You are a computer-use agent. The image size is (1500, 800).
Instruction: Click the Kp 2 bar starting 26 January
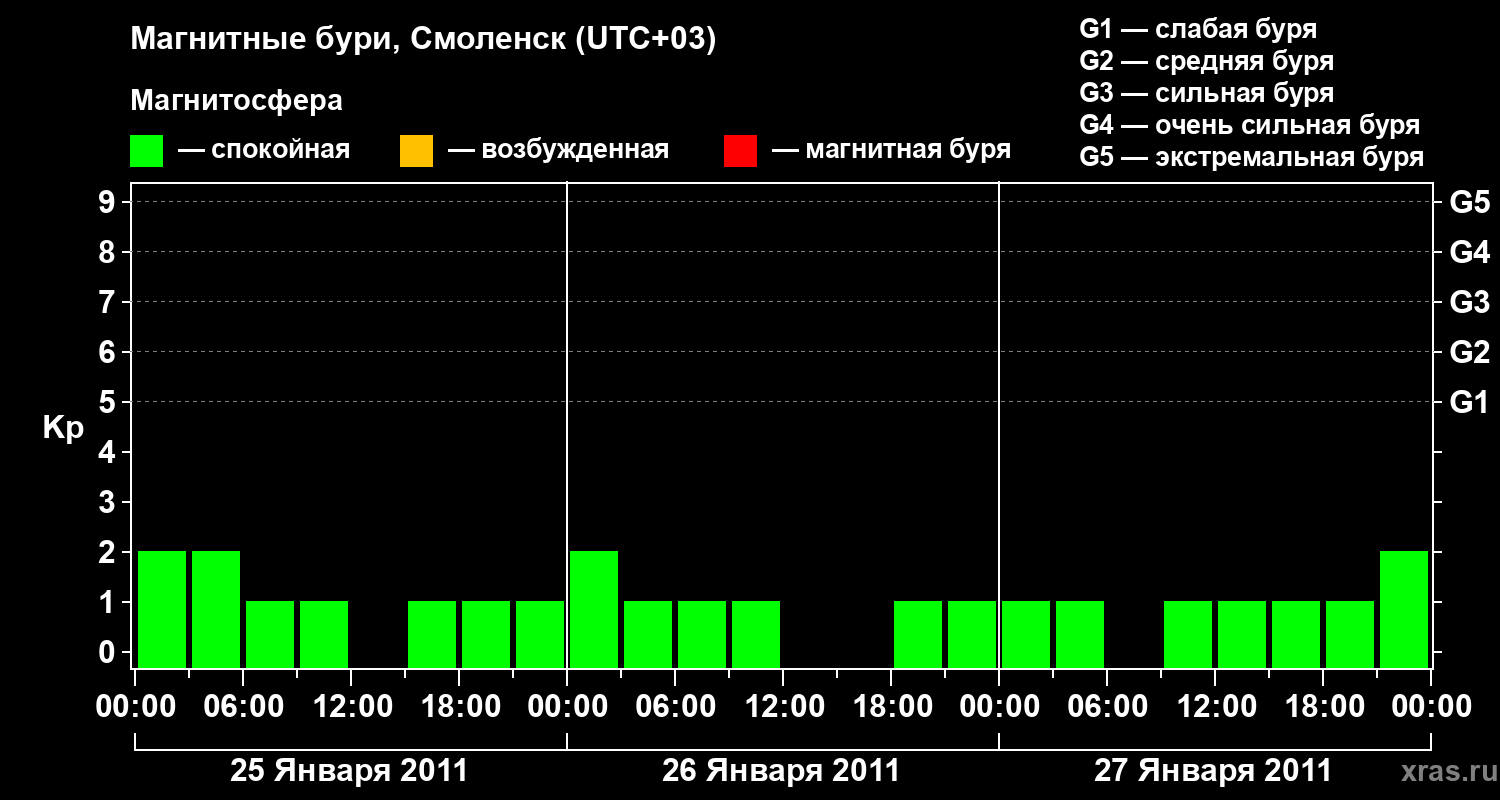(594, 609)
